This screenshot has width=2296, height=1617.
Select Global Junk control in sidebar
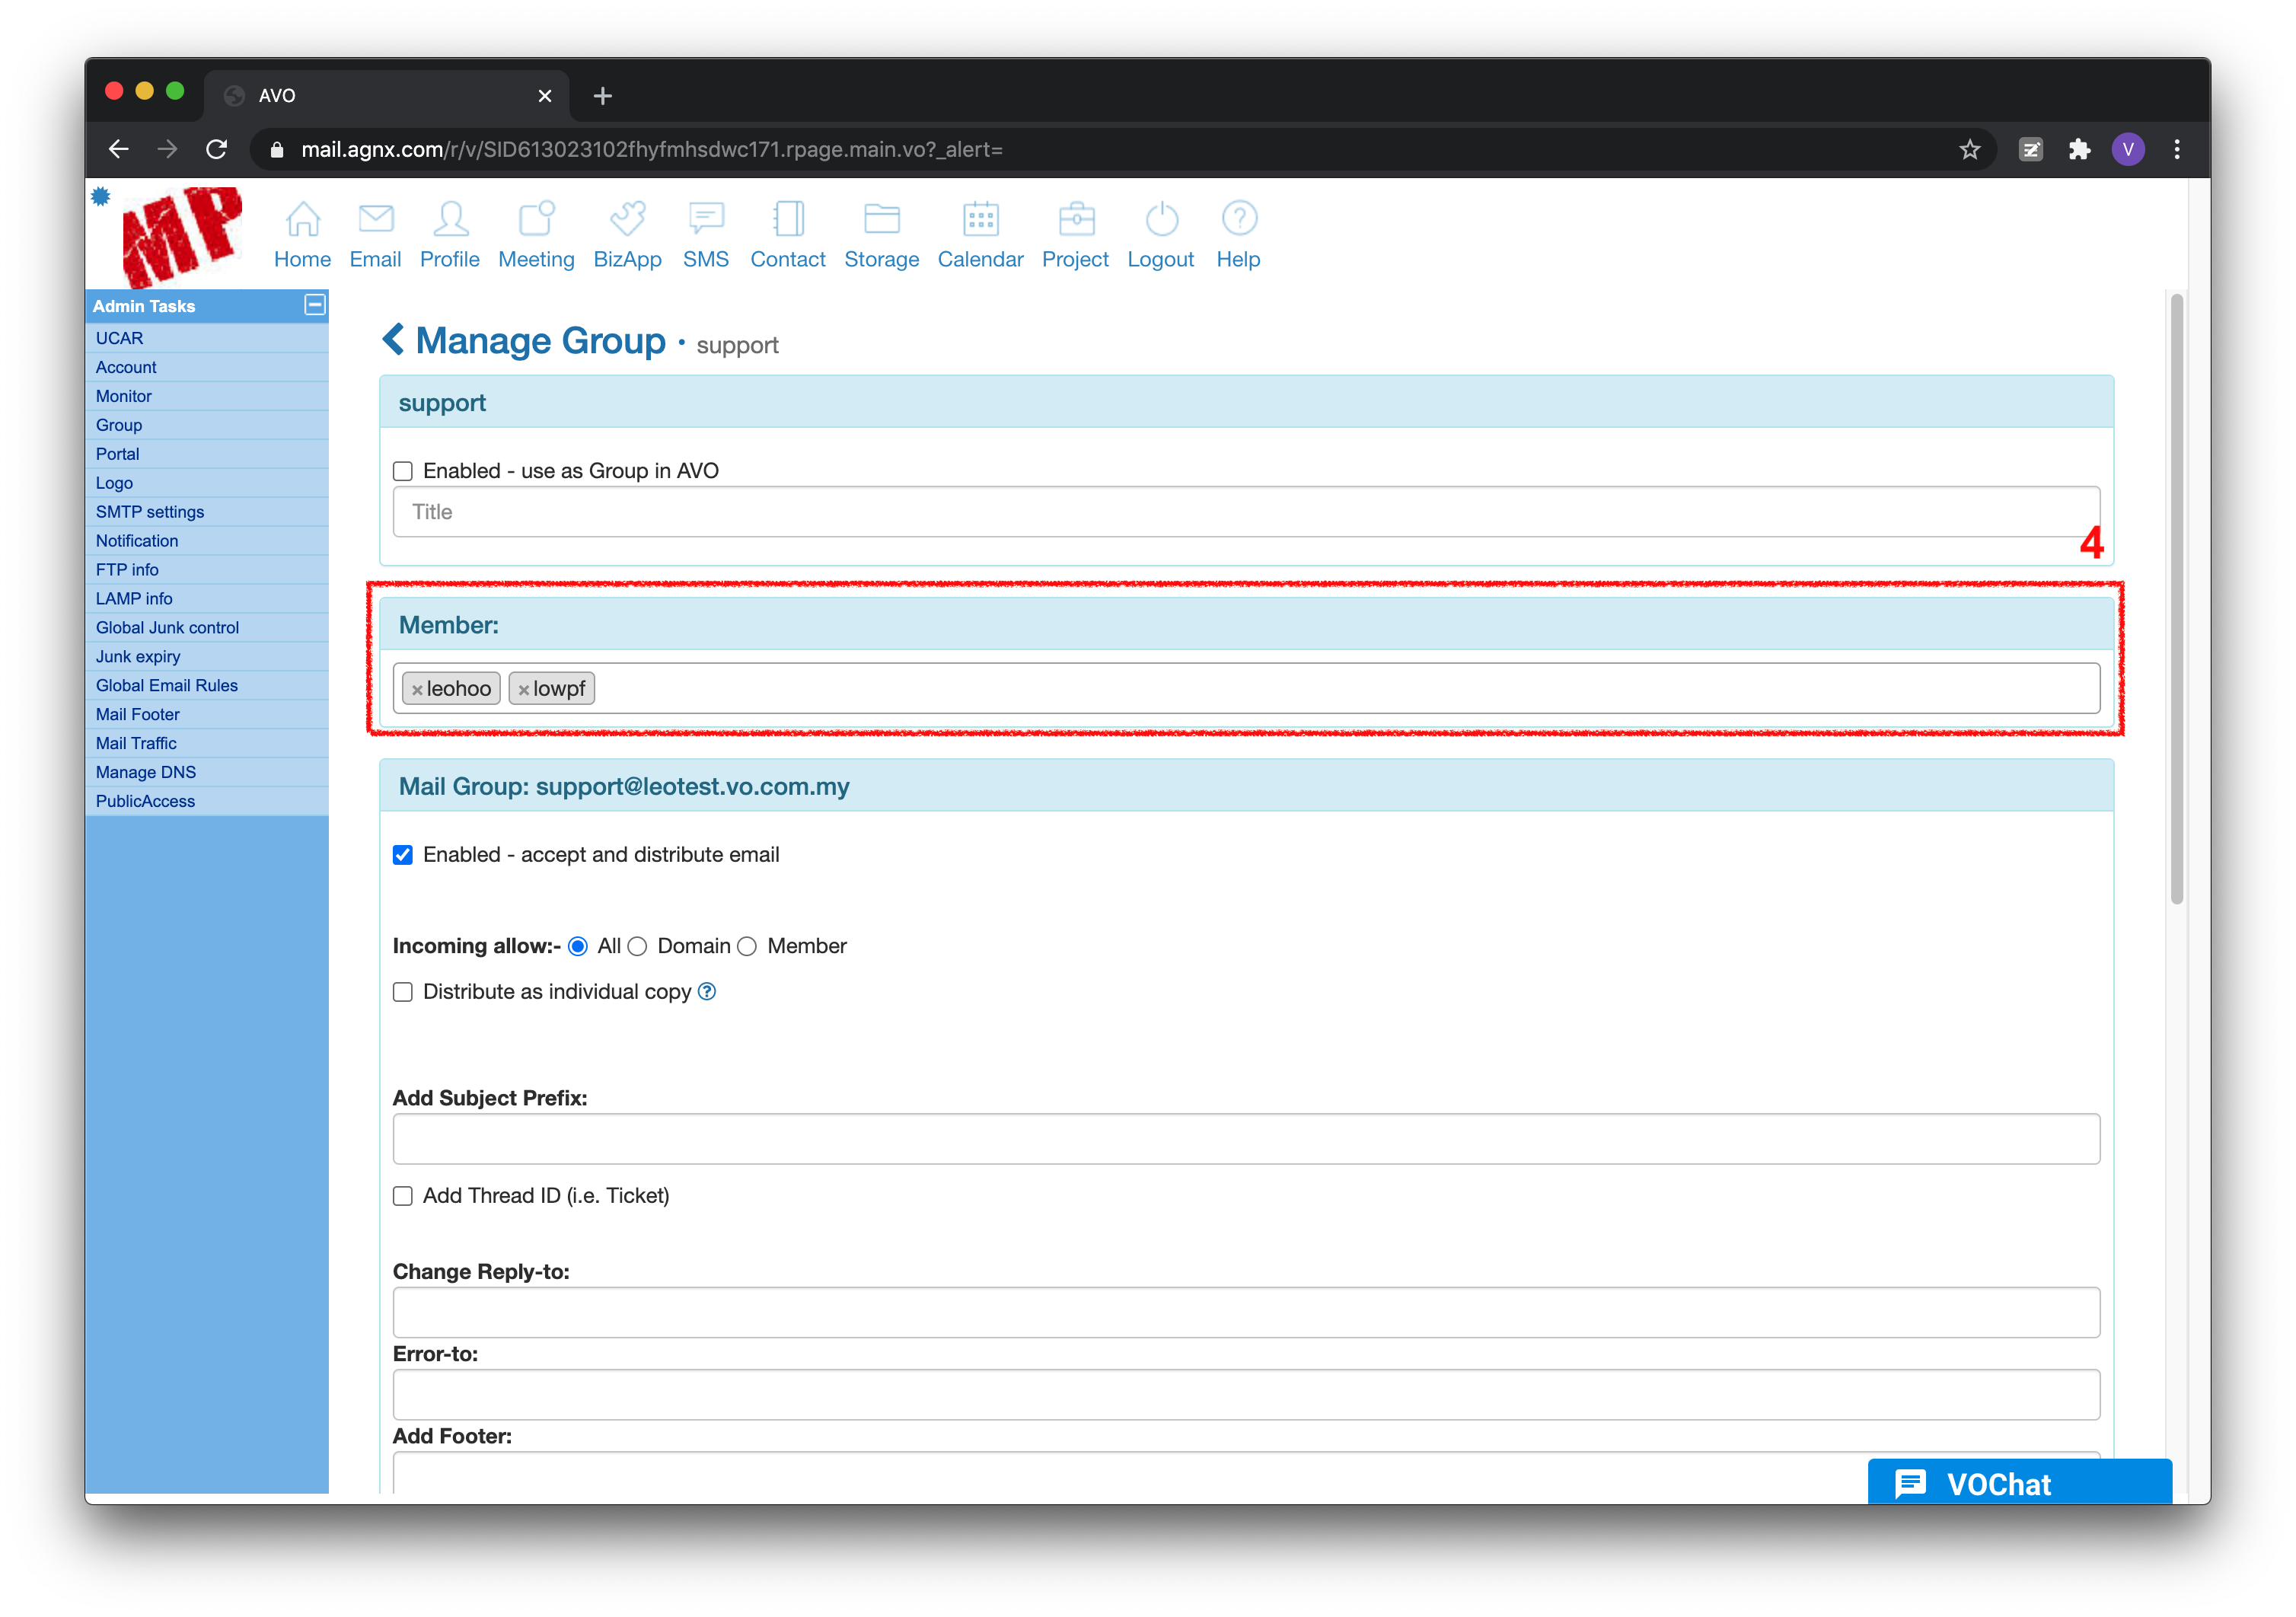[x=167, y=628]
